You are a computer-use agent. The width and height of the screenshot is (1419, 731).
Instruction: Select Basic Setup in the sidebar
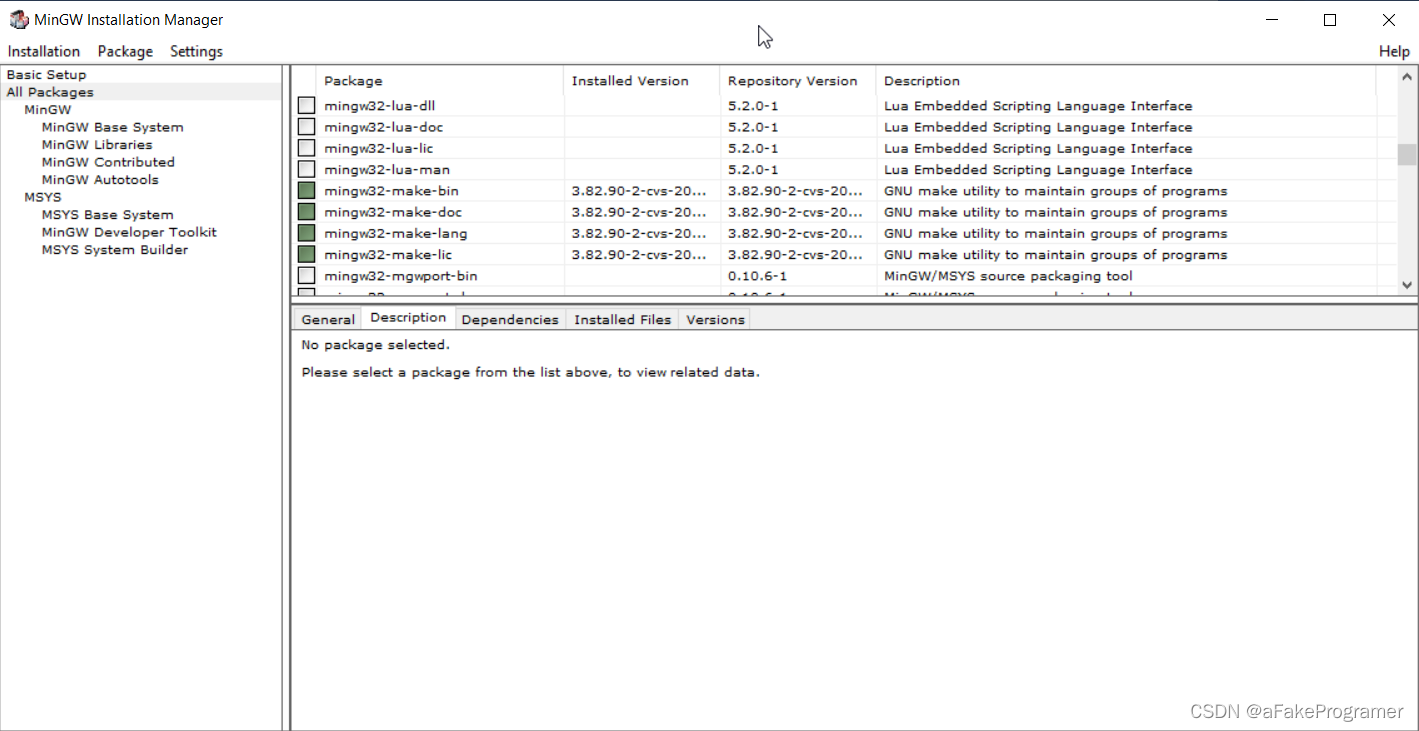click(x=46, y=75)
